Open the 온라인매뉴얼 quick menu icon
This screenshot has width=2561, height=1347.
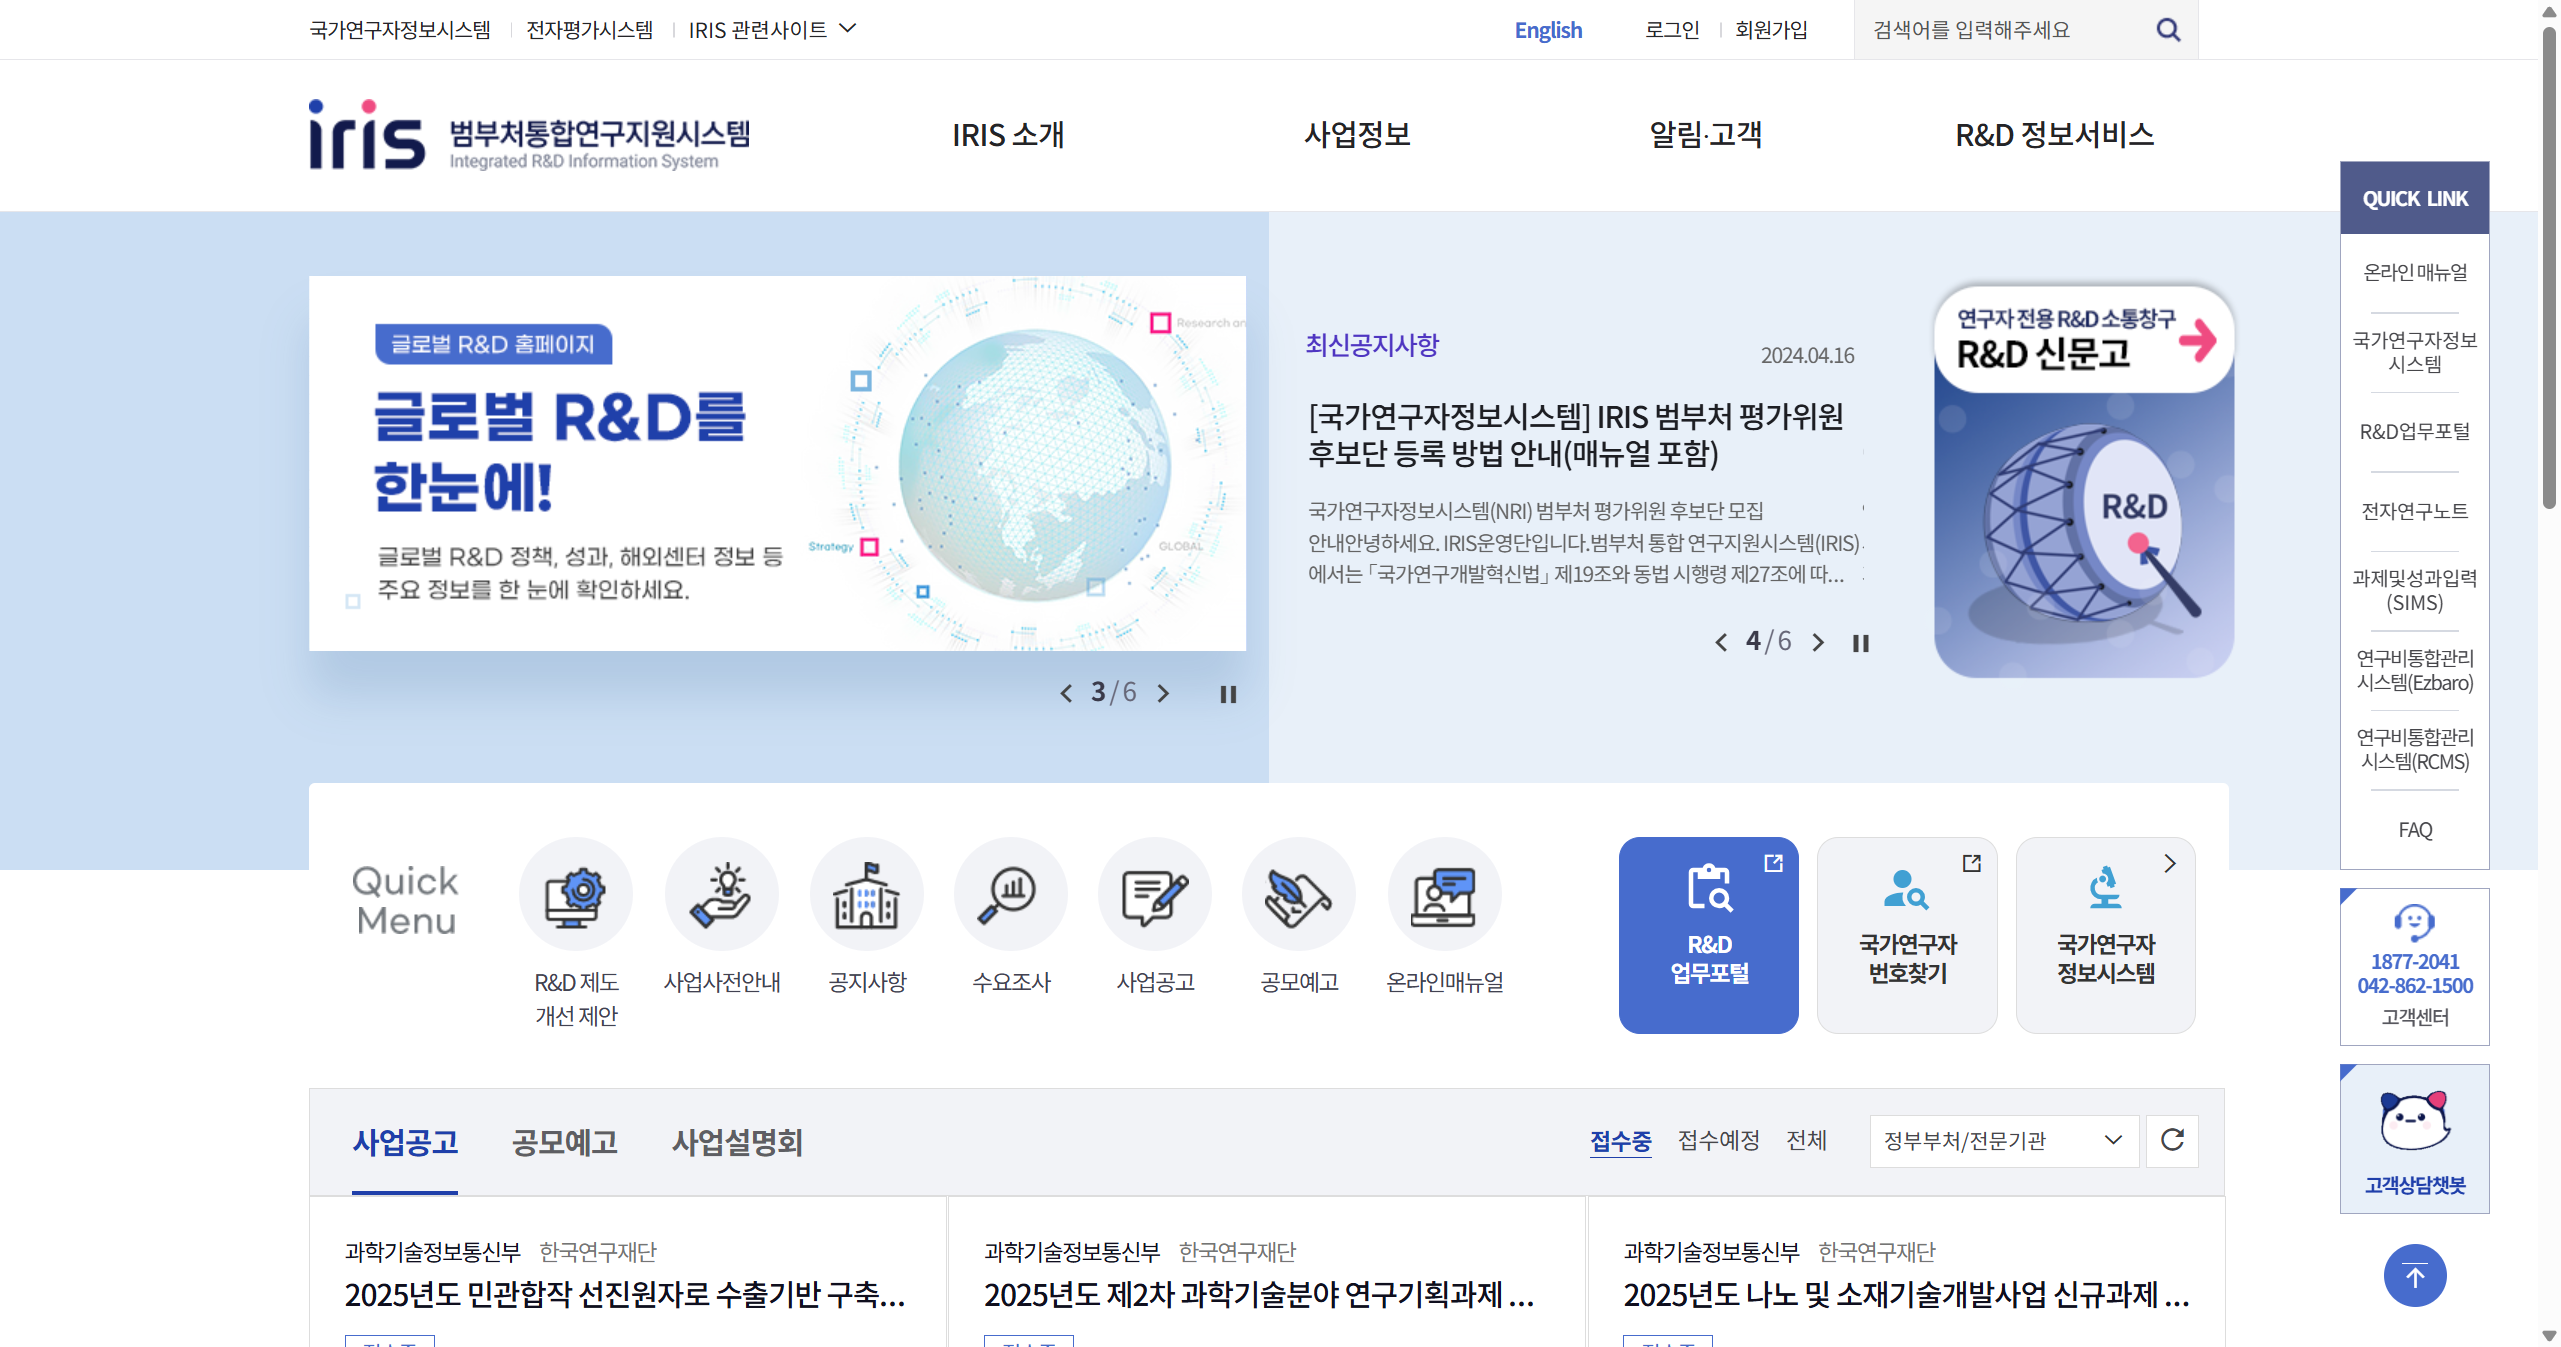(x=1443, y=893)
